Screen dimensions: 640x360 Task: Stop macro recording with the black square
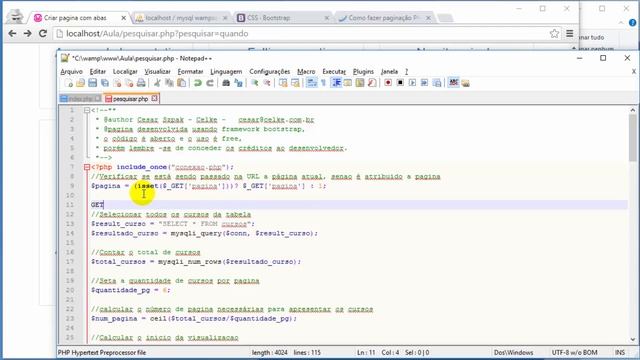pyautogui.click(x=400, y=83)
